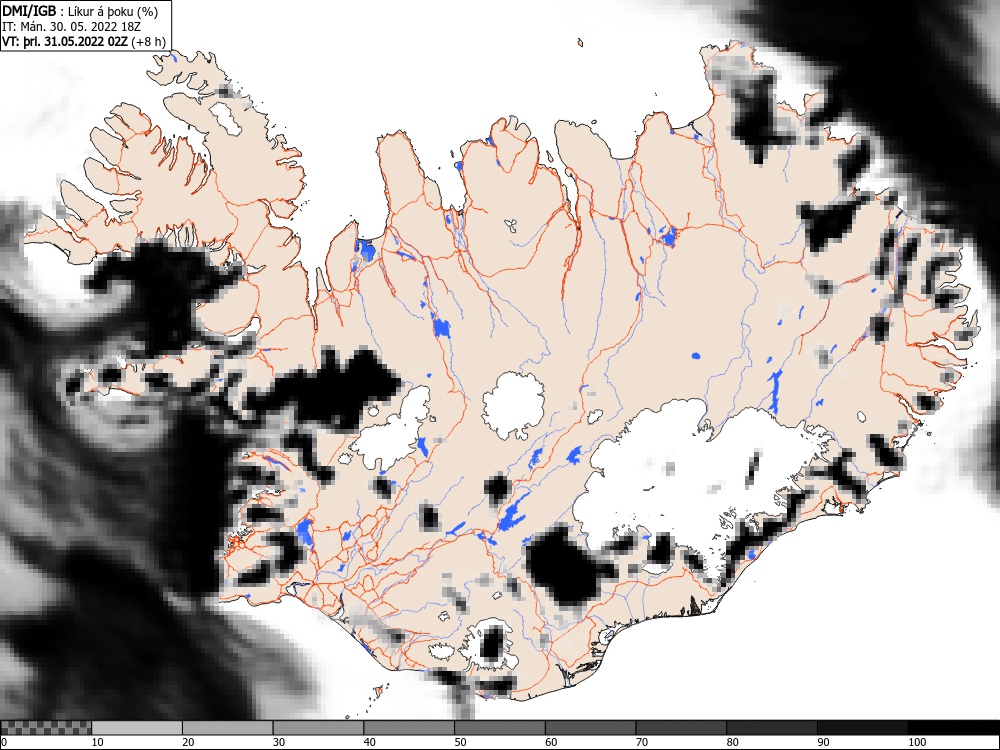Click the valid time 'VT: þri. 31.05.2022 02Z (+8 h)'
The width and height of the screenshot is (1000, 750).
pyautogui.click(x=84, y=41)
